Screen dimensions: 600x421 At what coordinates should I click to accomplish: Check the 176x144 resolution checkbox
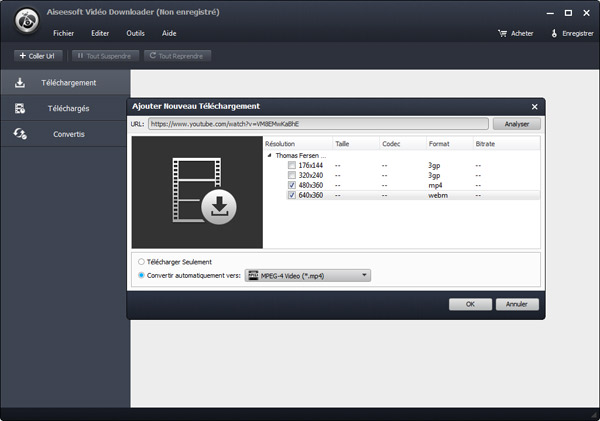[x=292, y=165]
